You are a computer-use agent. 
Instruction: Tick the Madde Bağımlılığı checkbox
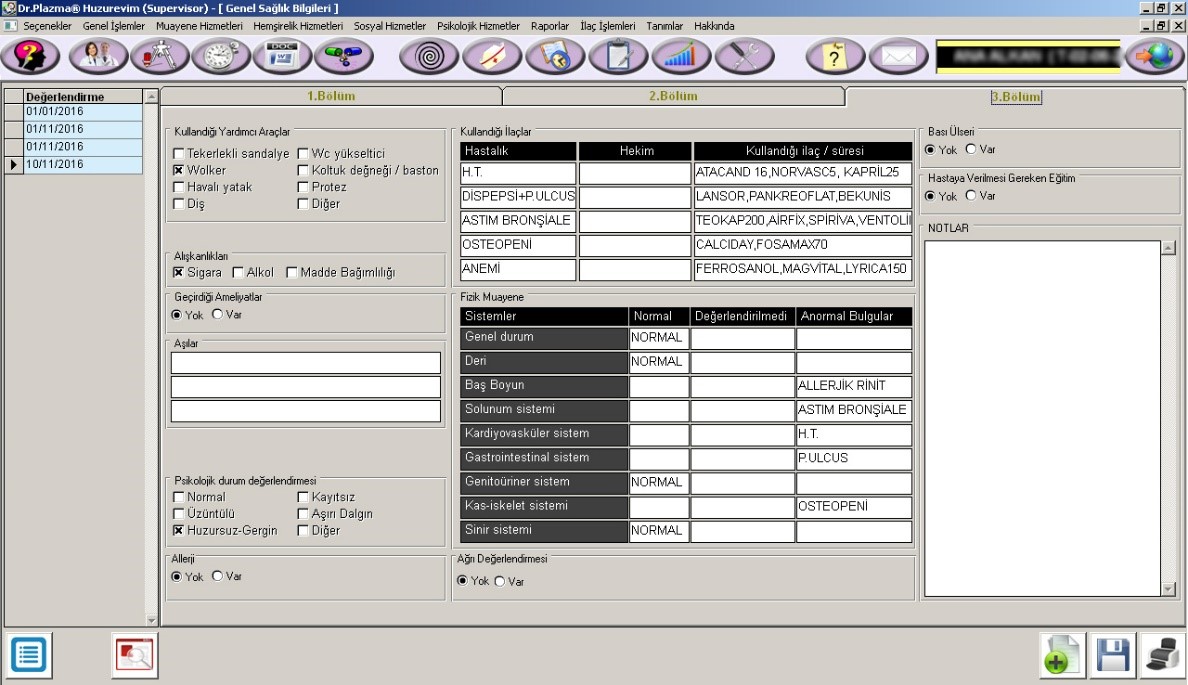point(292,272)
